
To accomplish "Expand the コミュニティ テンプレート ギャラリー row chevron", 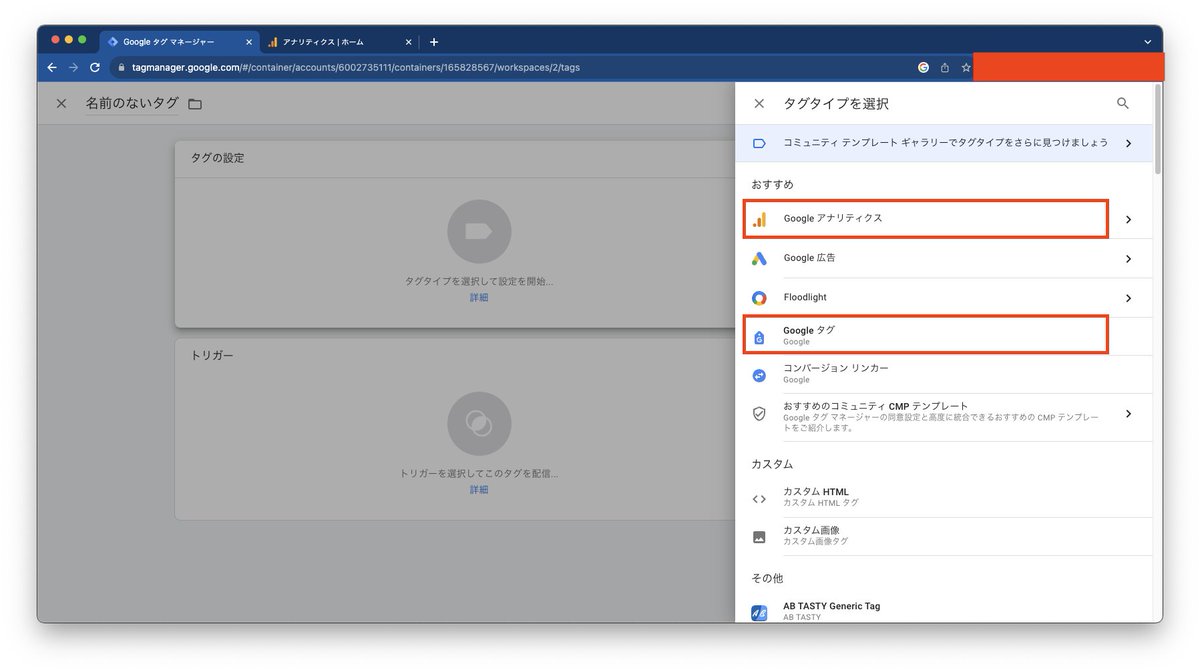I will [x=1128, y=143].
